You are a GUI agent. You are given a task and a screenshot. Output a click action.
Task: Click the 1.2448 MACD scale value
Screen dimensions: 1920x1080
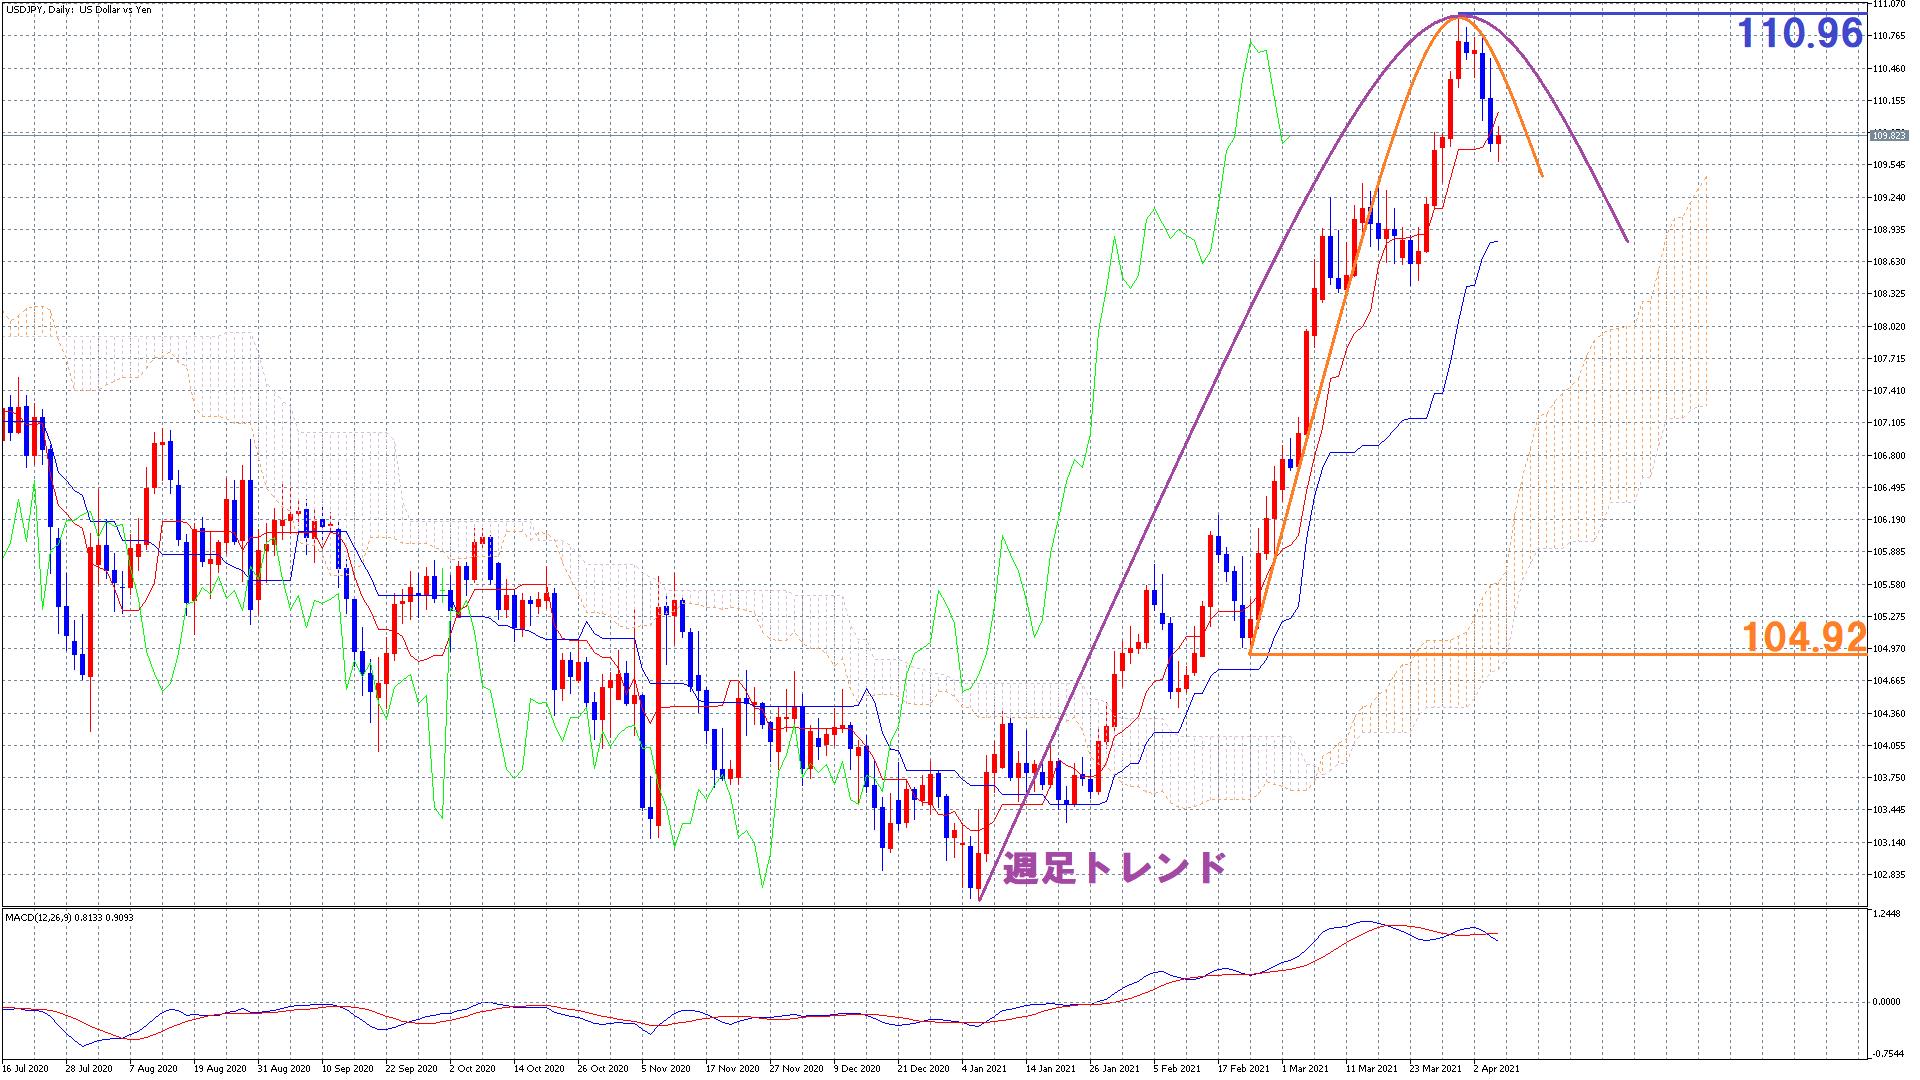1886,914
